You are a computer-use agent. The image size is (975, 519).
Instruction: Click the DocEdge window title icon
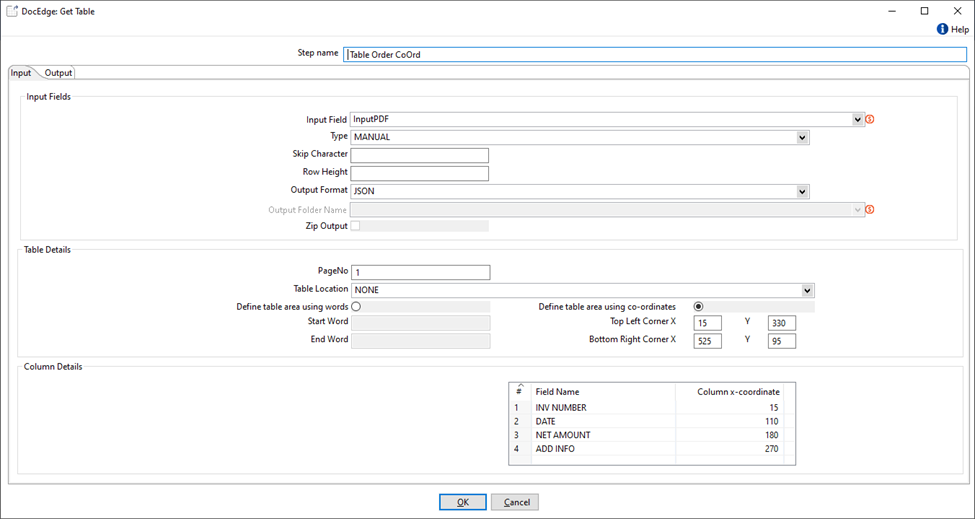click(12, 11)
